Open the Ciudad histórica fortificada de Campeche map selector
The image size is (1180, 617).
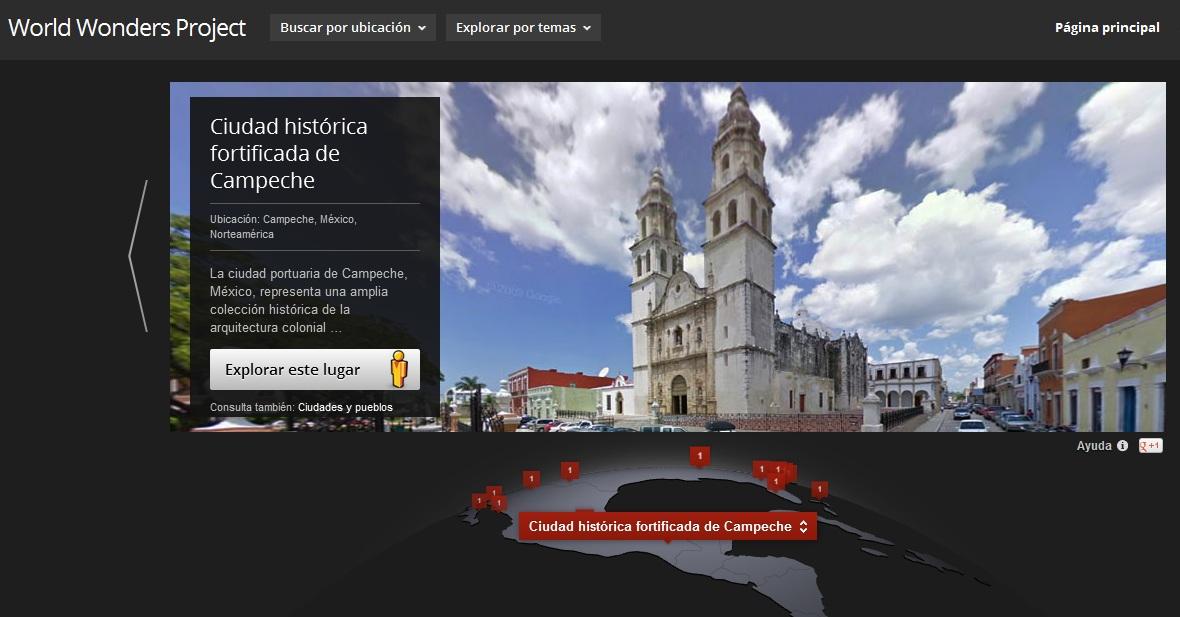coord(668,527)
